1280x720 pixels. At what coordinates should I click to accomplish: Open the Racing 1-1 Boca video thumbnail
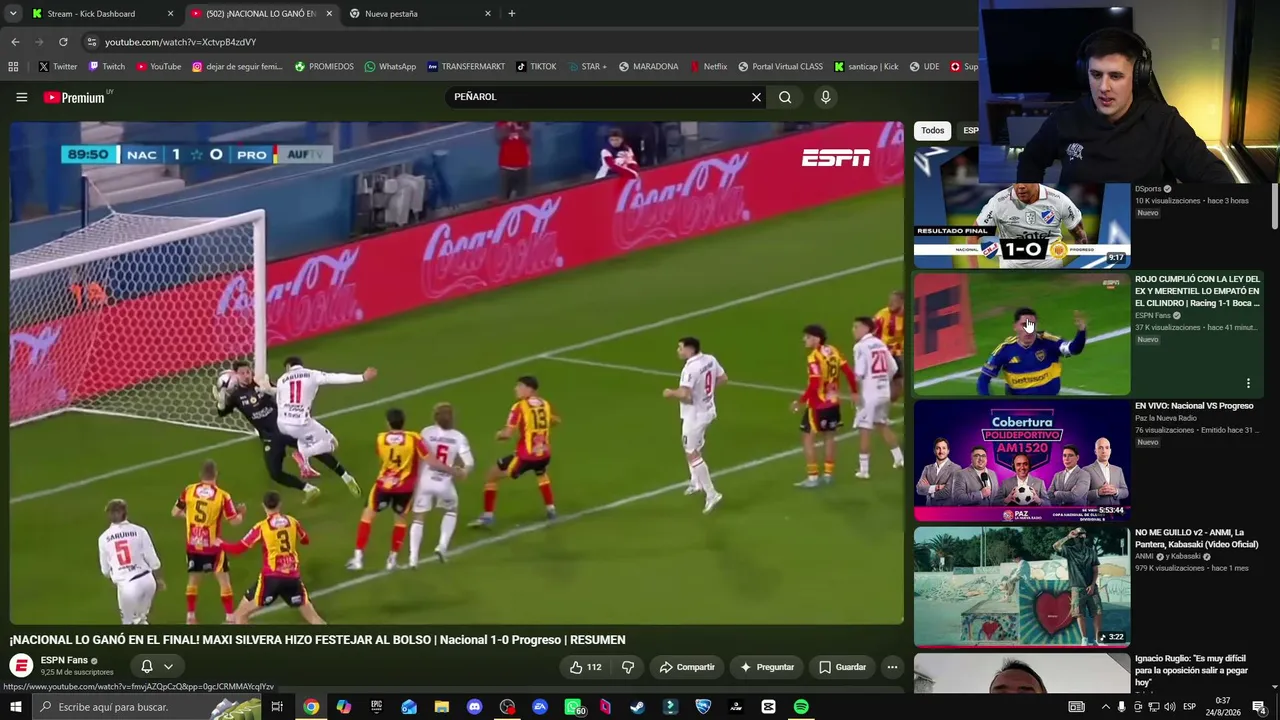tap(1022, 334)
